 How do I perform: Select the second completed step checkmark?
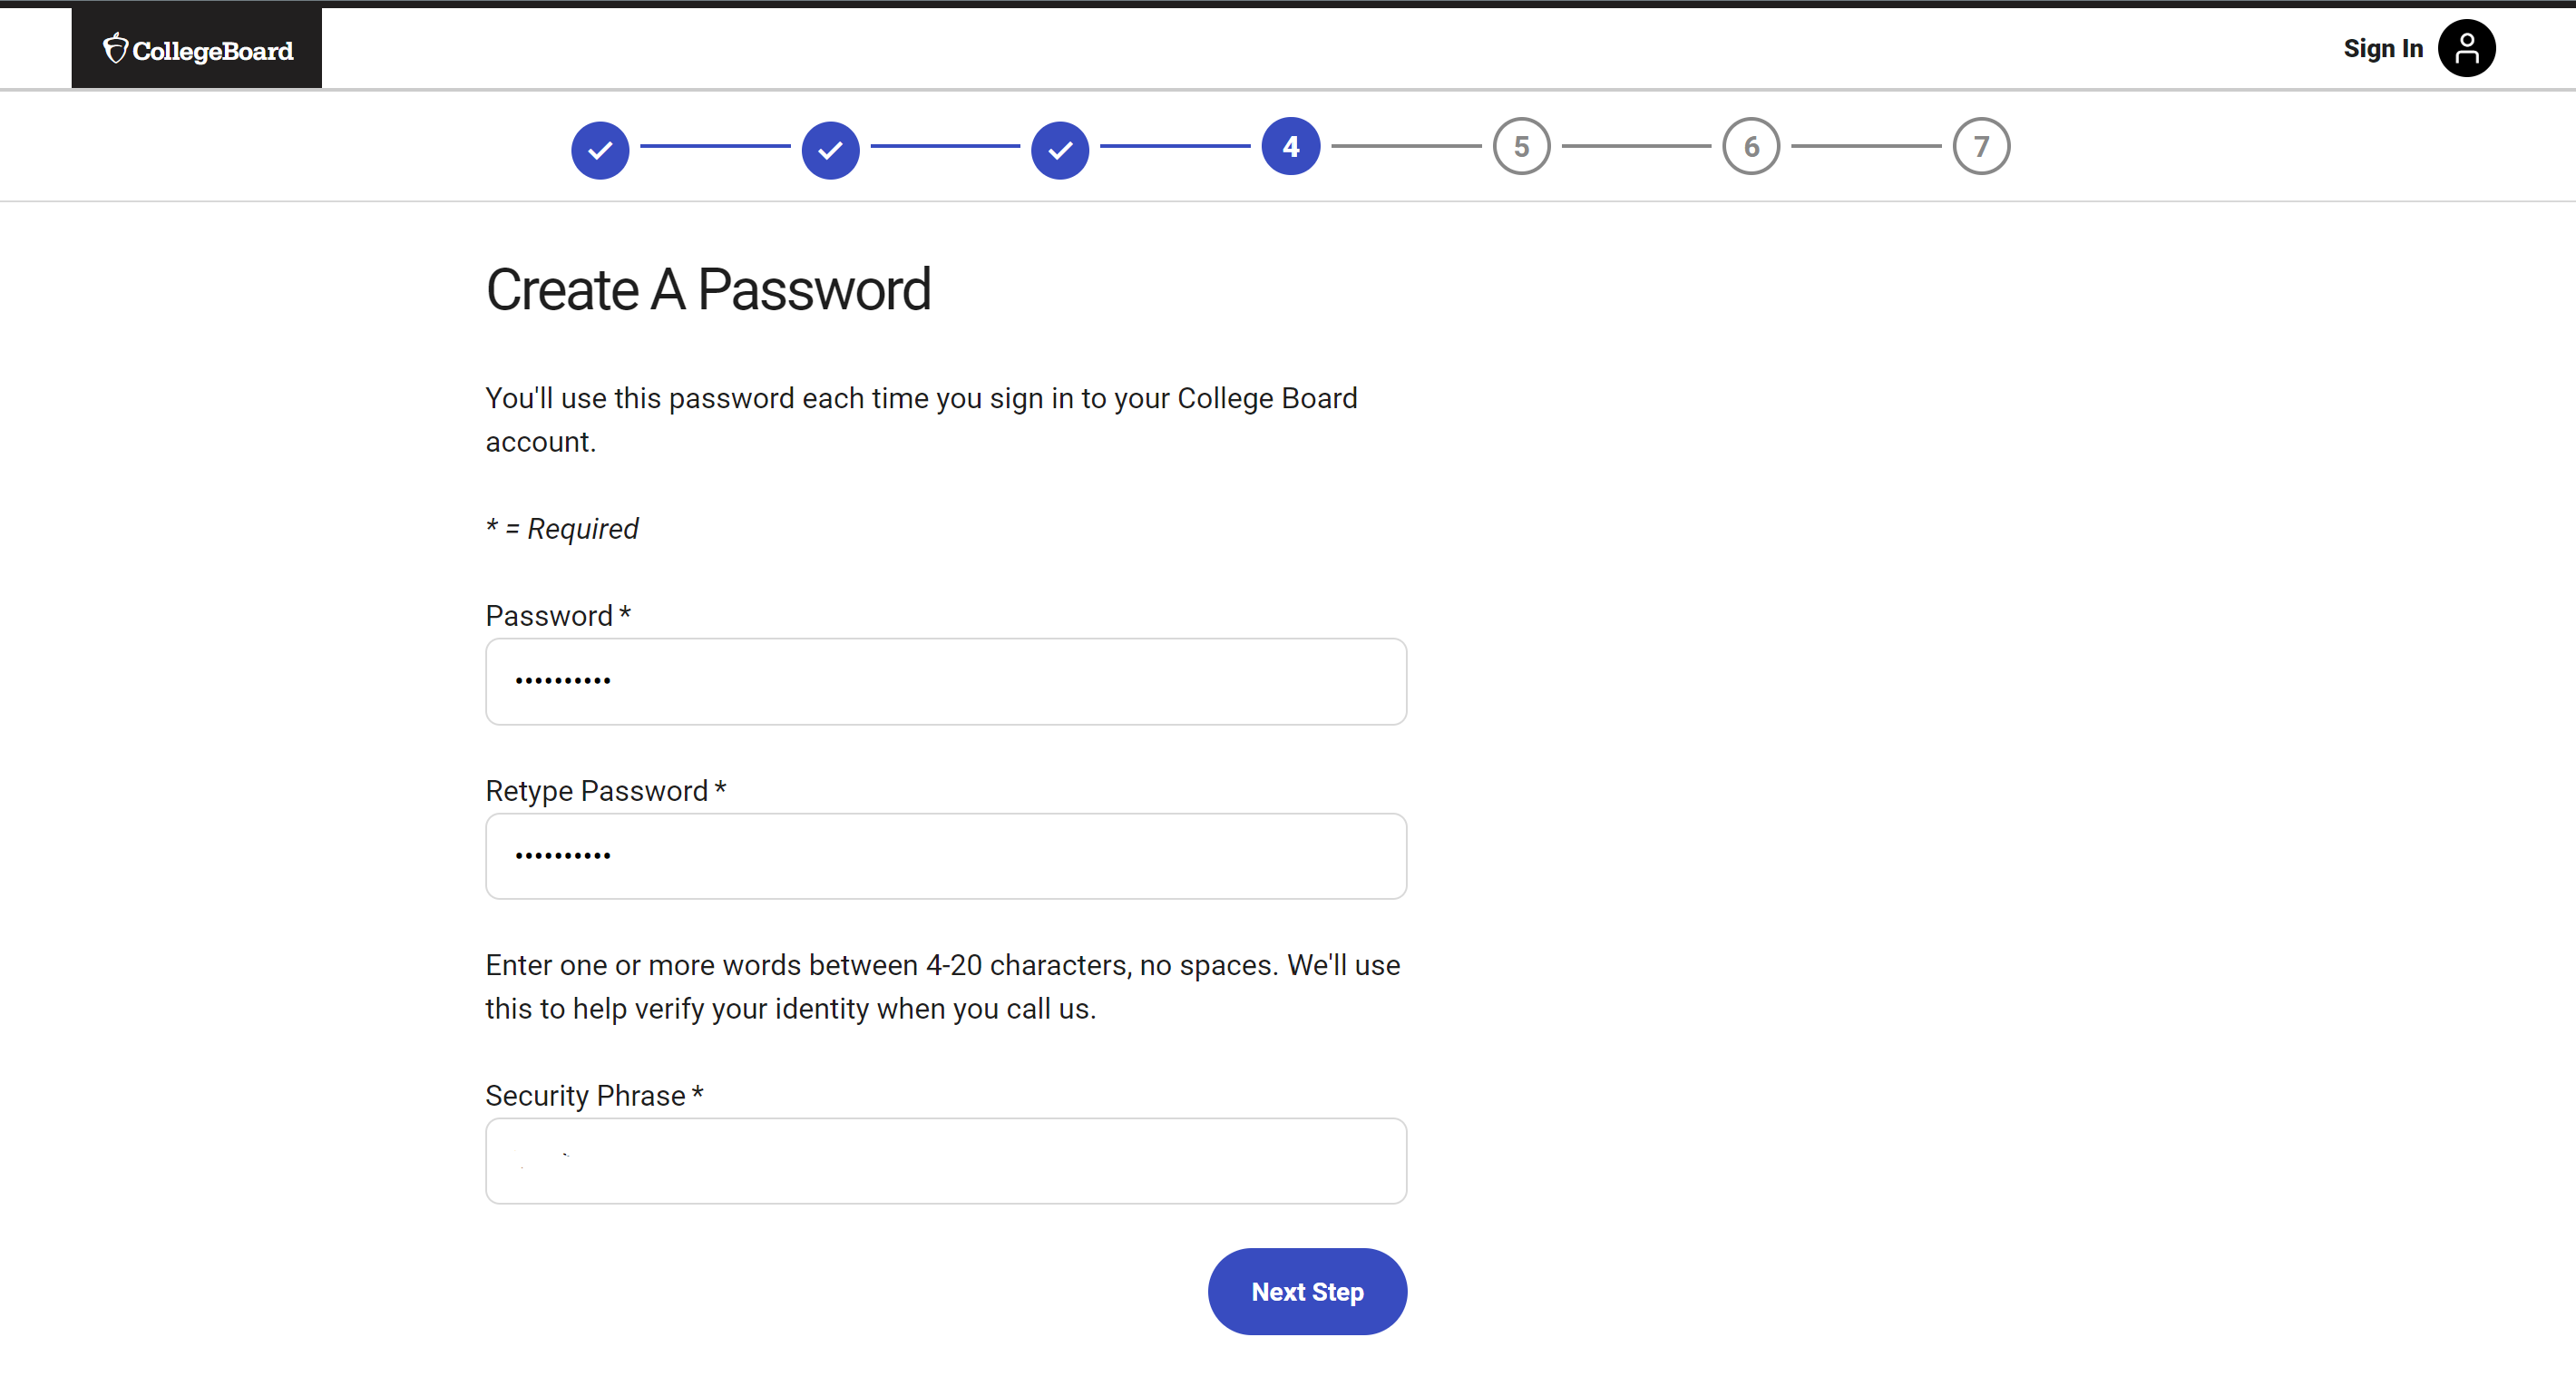coord(830,150)
